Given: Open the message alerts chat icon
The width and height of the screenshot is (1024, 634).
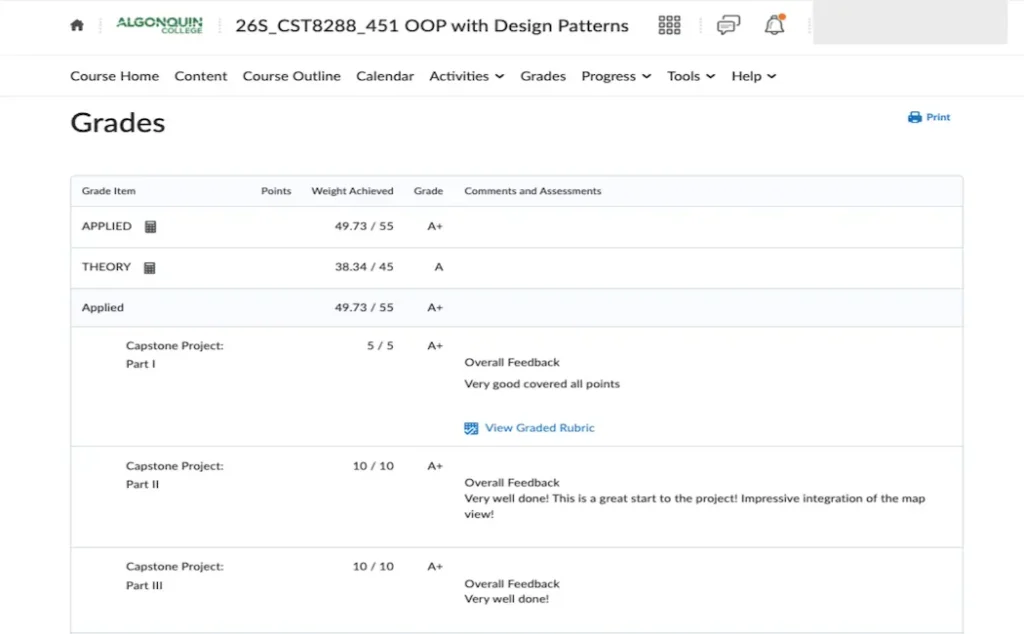Looking at the screenshot, I should pyautogui.click(x=728, y=25).
